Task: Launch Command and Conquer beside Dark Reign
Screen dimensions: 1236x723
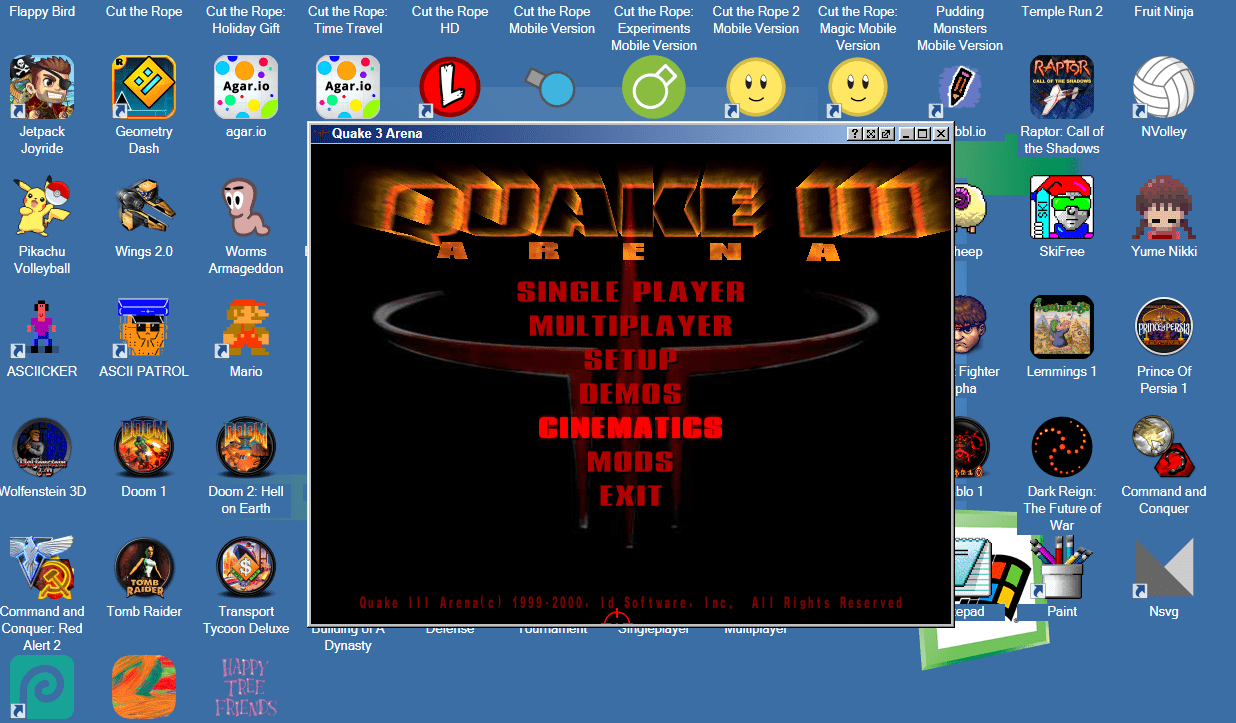Action: click(1164, 447)
